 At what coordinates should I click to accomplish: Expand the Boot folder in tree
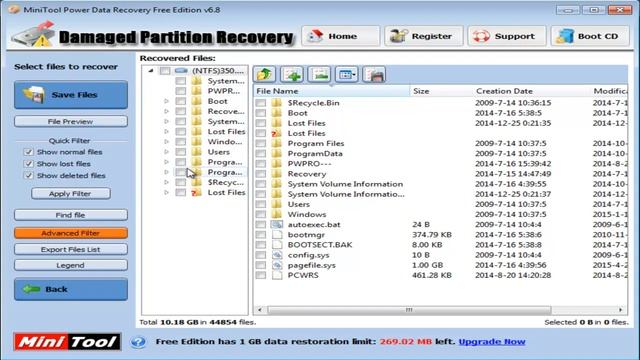click(x=167, y=101)
